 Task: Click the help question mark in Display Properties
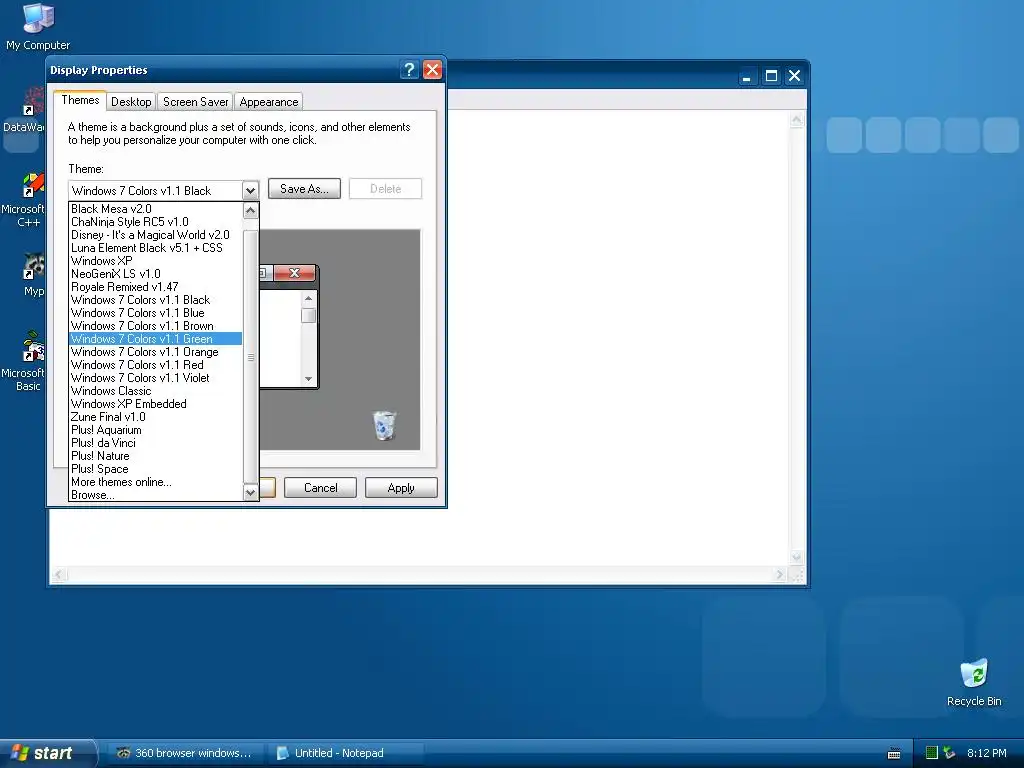click(409, 70)
